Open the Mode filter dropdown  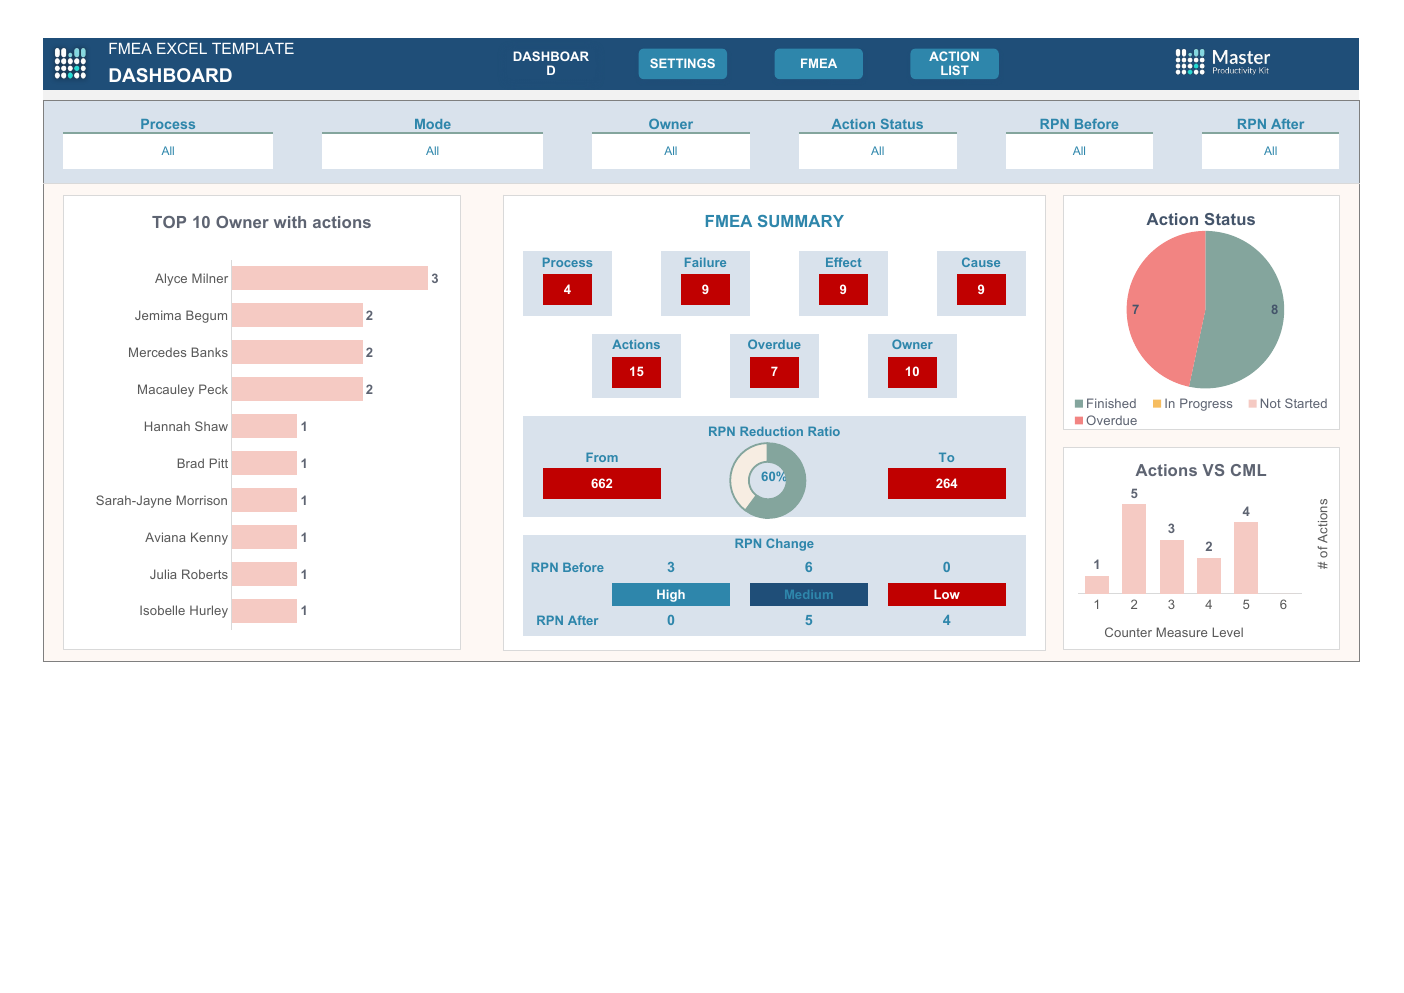[432, 151]
